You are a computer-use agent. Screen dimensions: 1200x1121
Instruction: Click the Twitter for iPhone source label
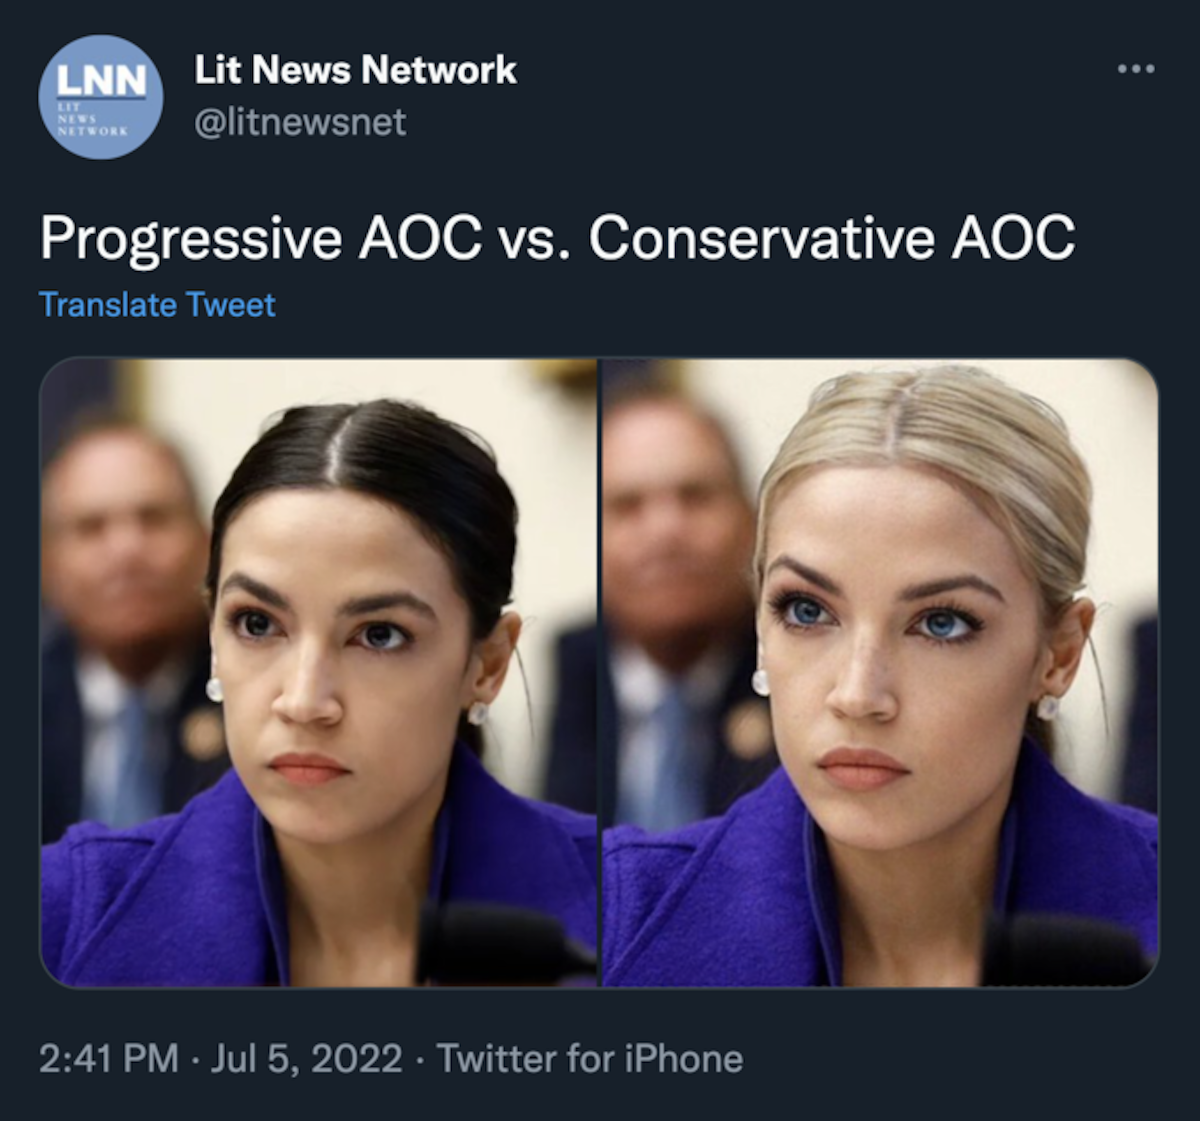pyautogui.click(x=590, y=1058)
